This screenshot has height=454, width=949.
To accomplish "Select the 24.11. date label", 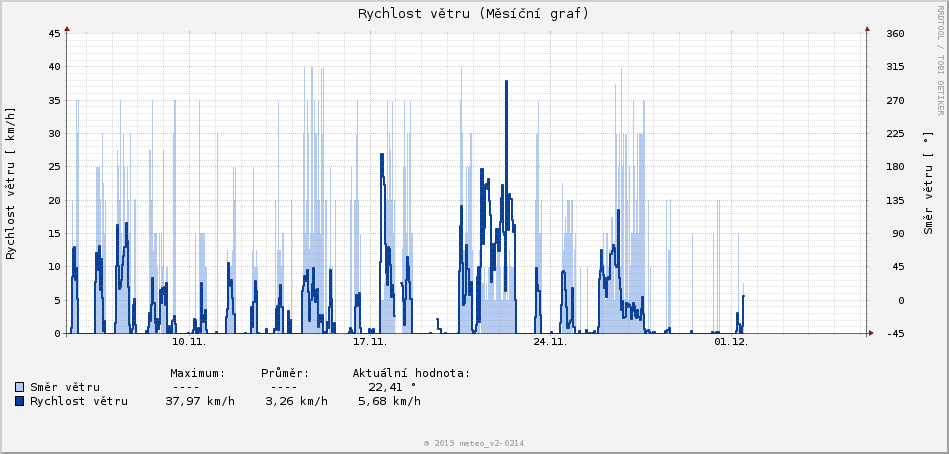I will [550, 342].
